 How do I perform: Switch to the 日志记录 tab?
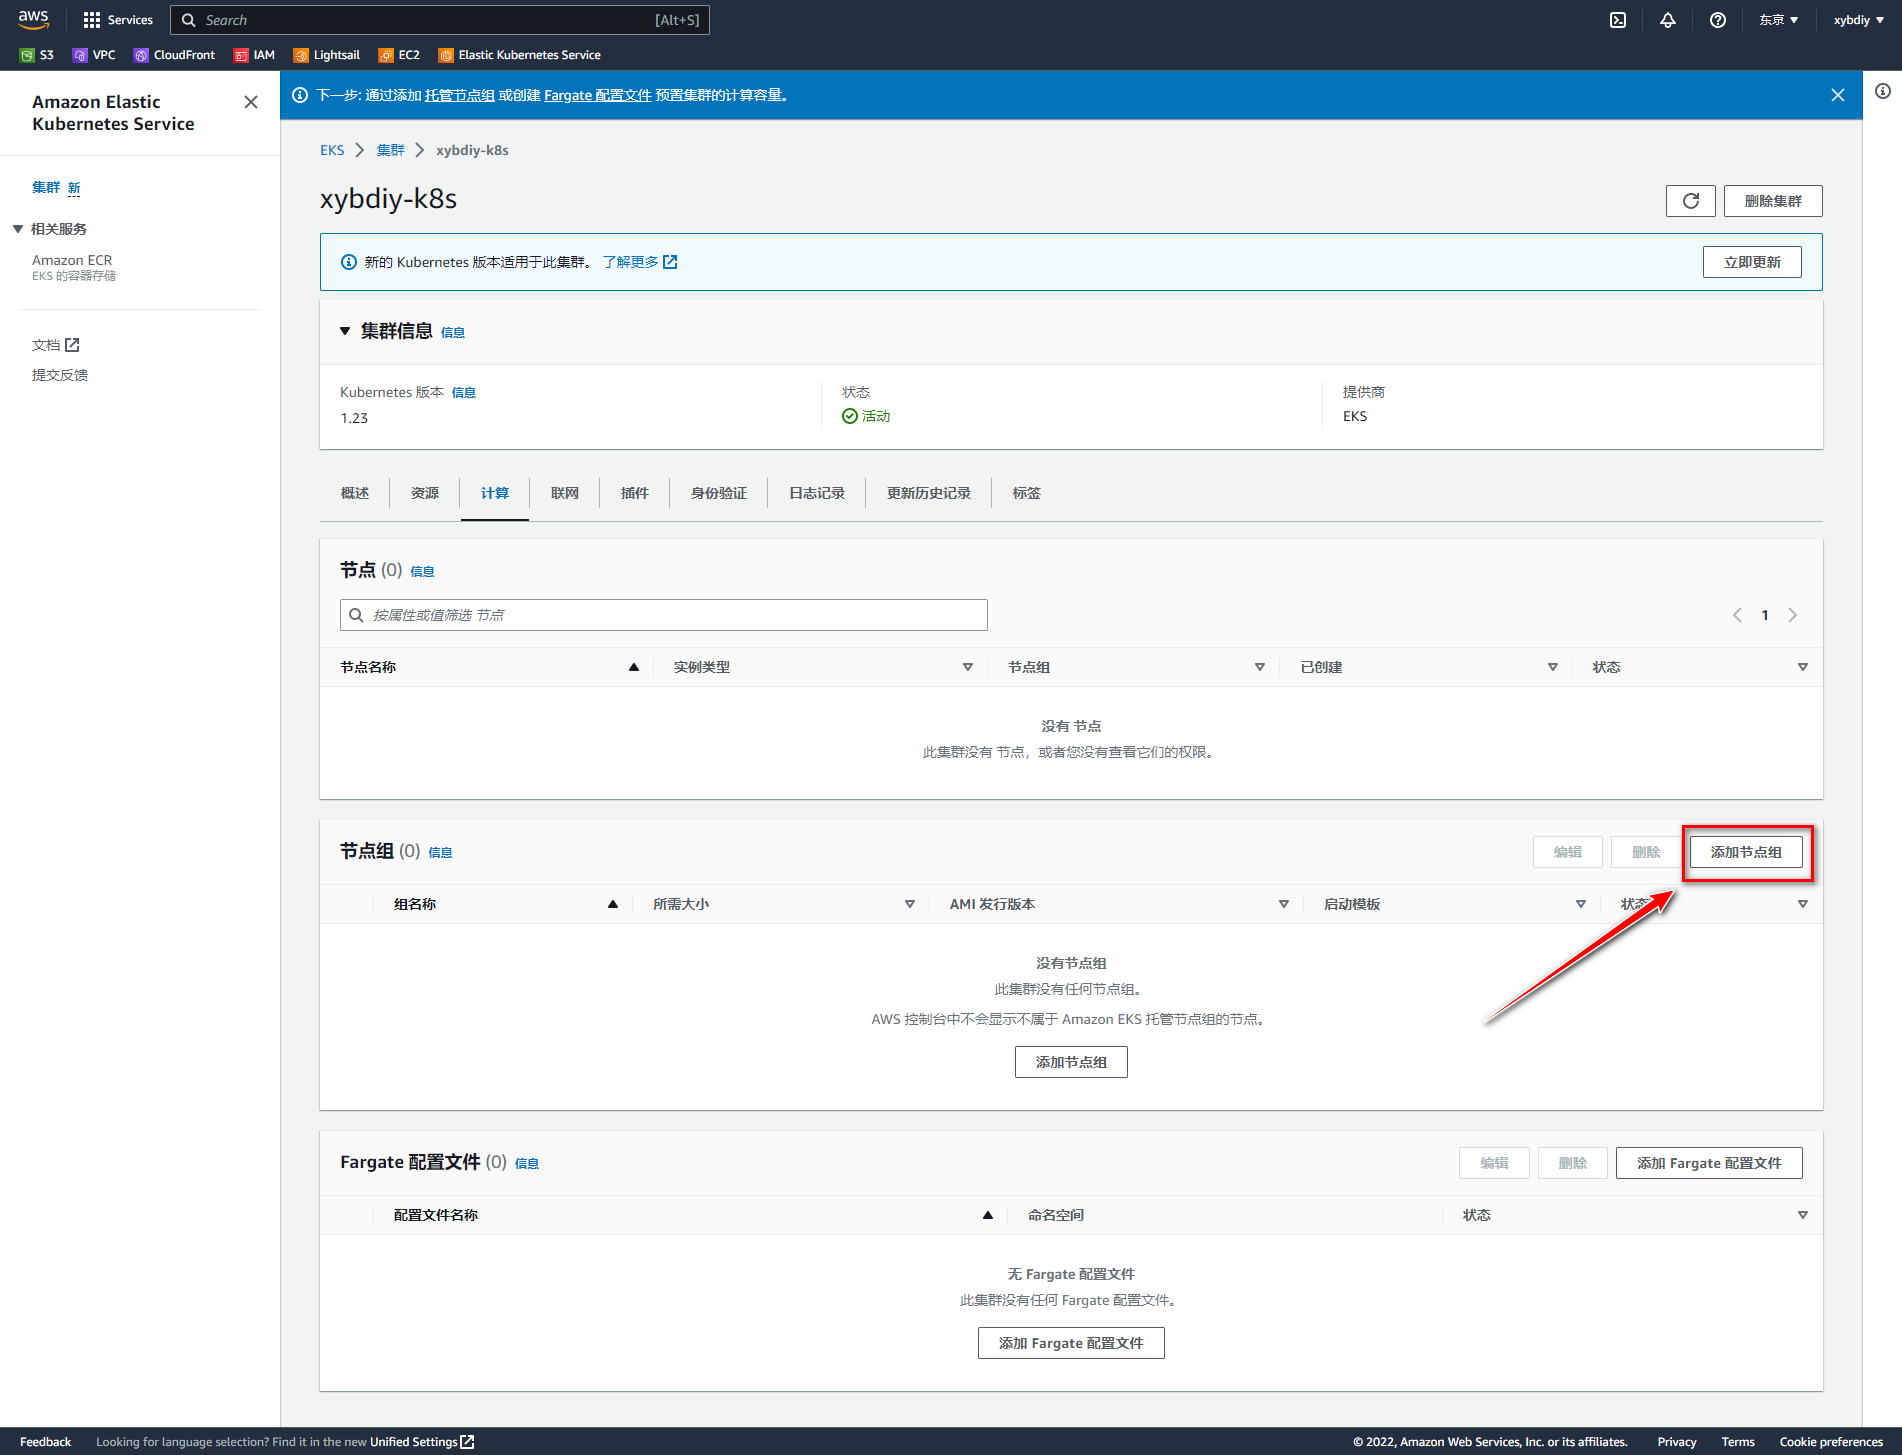tap(817, 493)
